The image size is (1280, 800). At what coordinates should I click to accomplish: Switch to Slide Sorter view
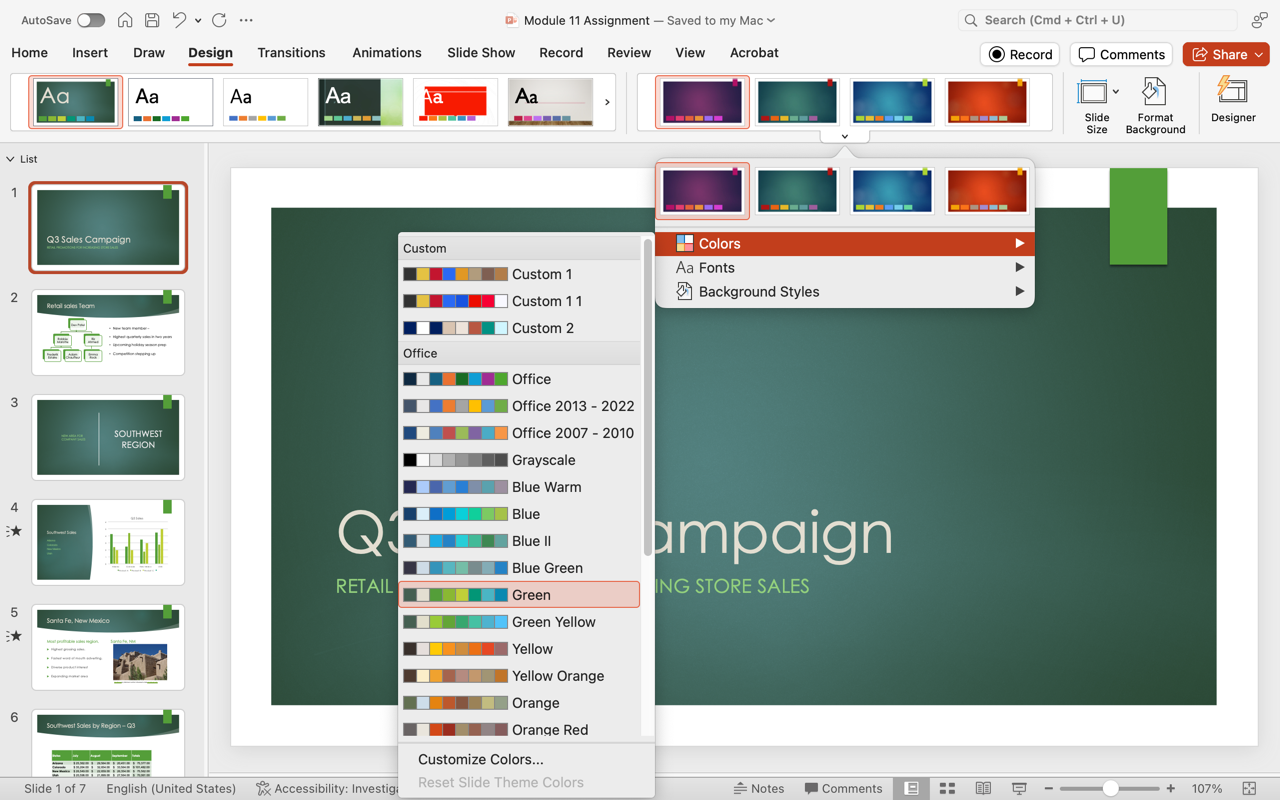pyautogui.click(x=947, y=788)
